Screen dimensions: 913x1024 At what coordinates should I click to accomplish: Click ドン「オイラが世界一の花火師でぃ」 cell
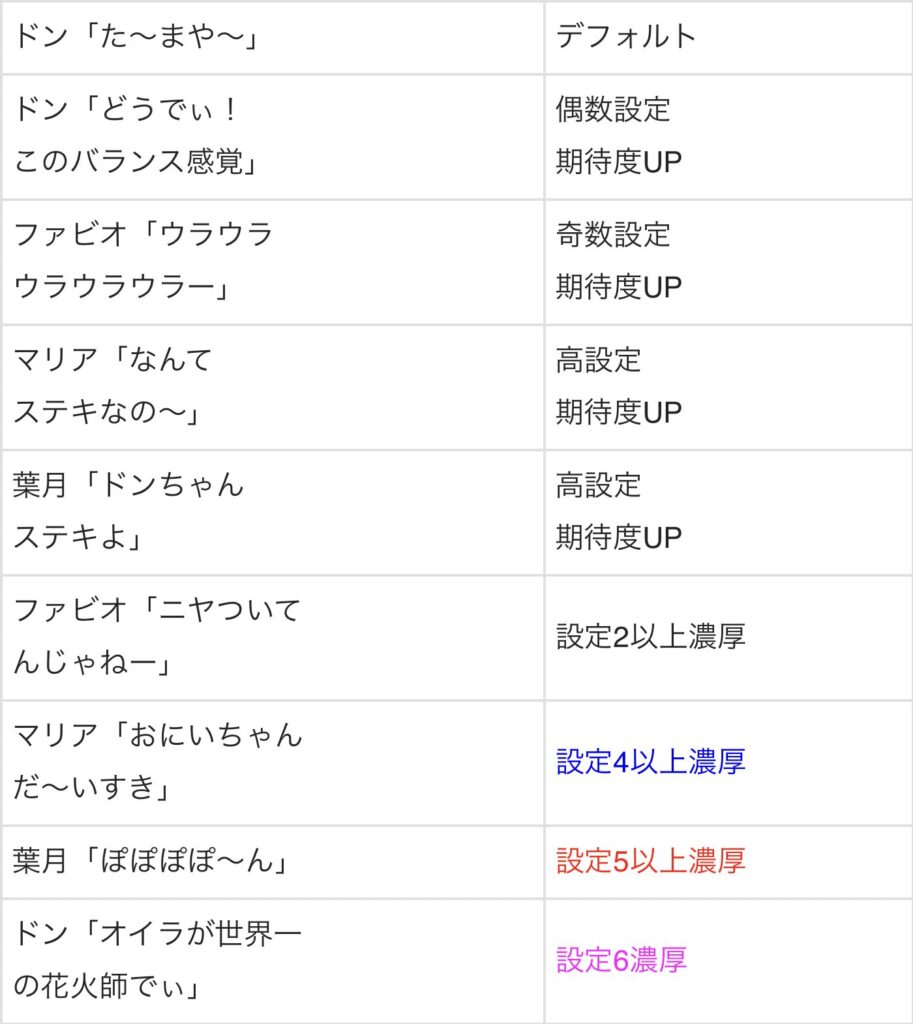click(x=272, y=961)
